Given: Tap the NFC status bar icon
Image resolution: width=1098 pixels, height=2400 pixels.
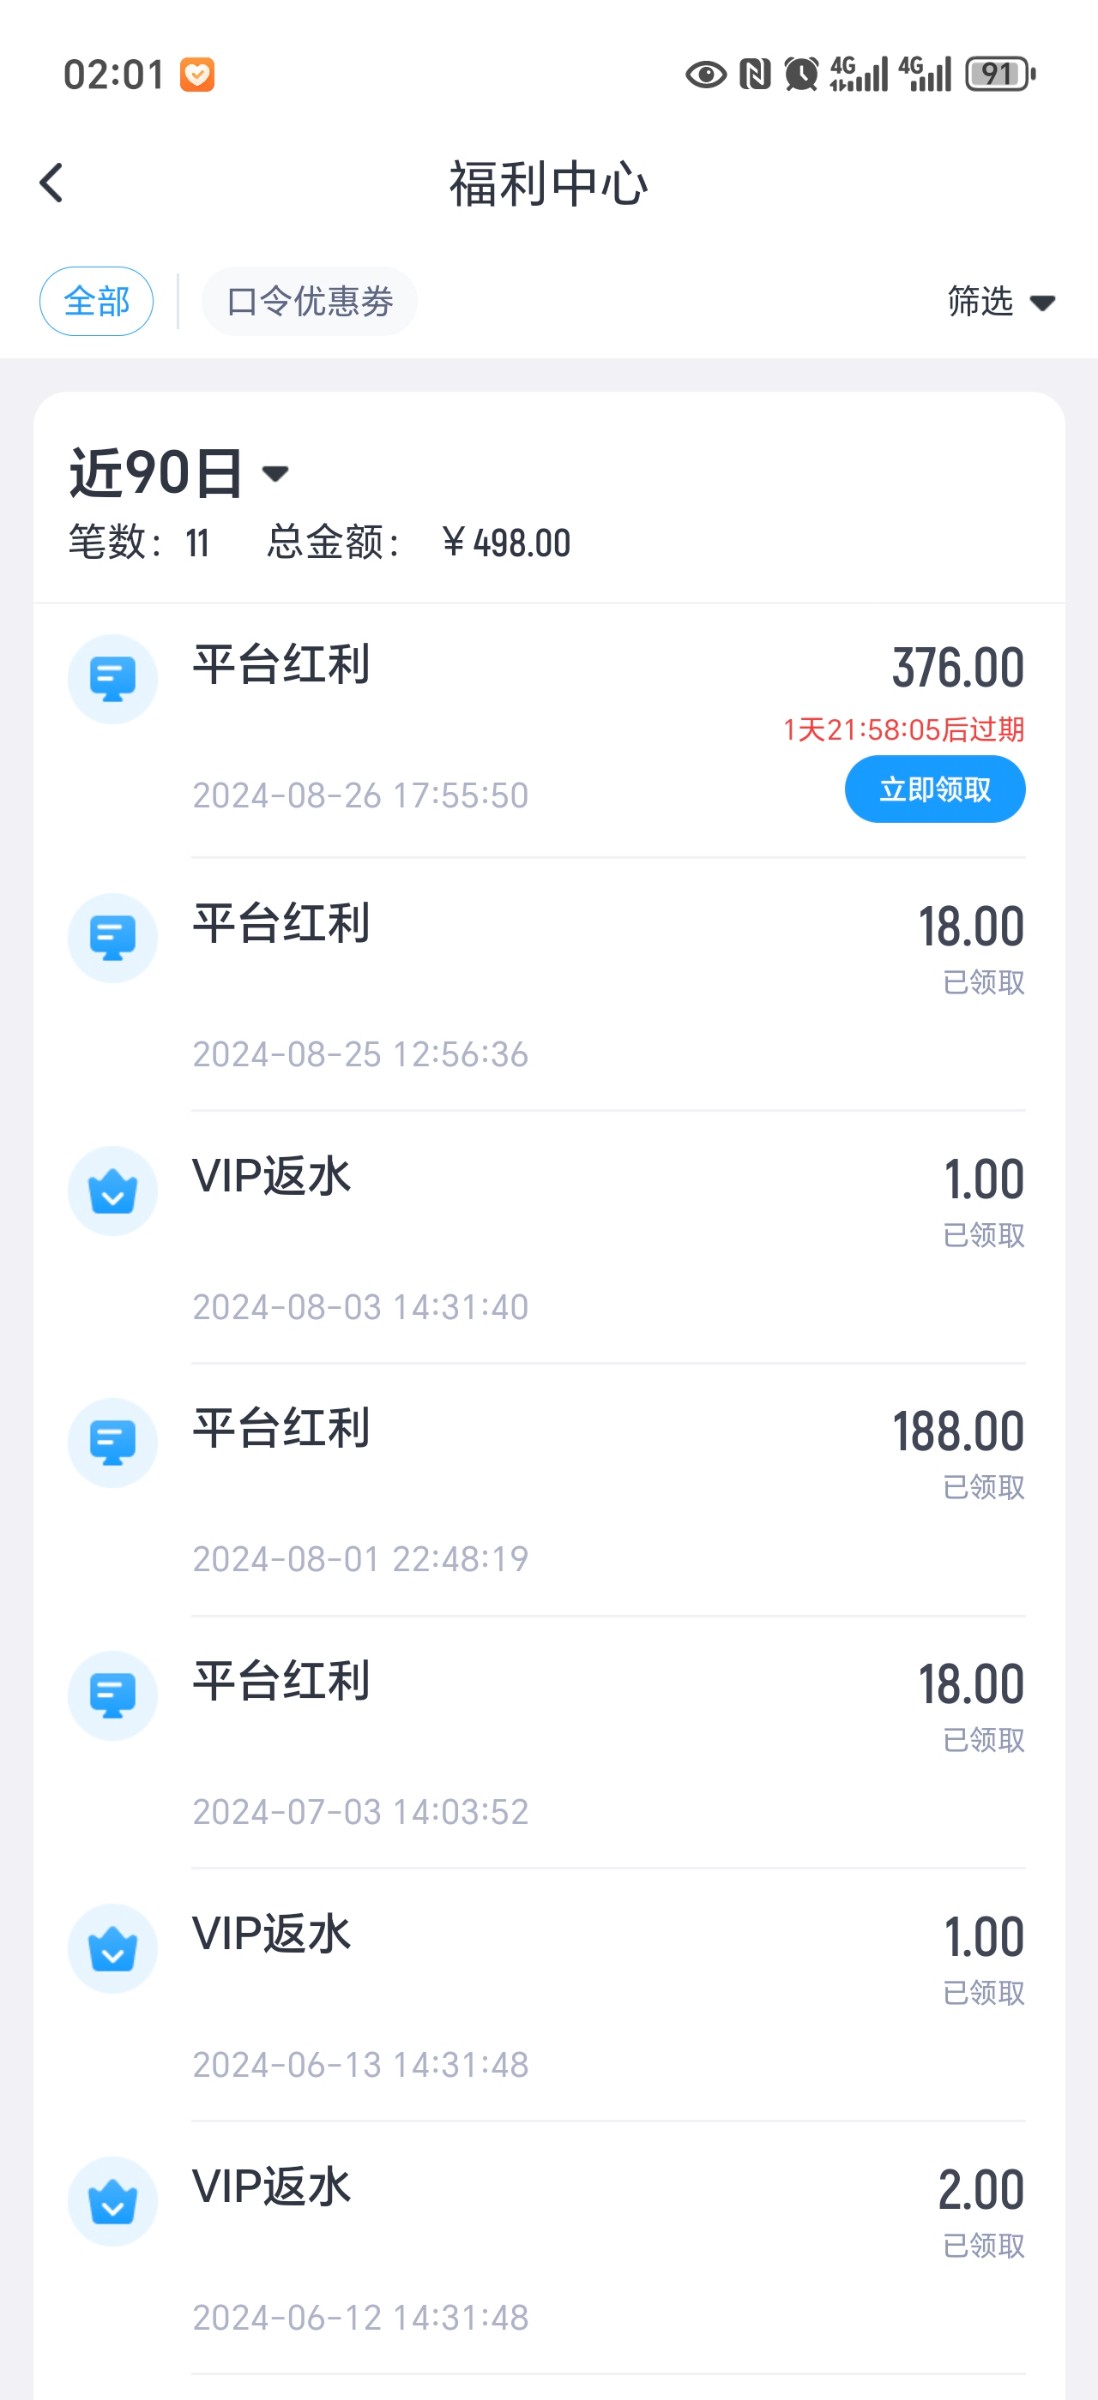Looking at the screenshot, I should click(x=755, y=74).
